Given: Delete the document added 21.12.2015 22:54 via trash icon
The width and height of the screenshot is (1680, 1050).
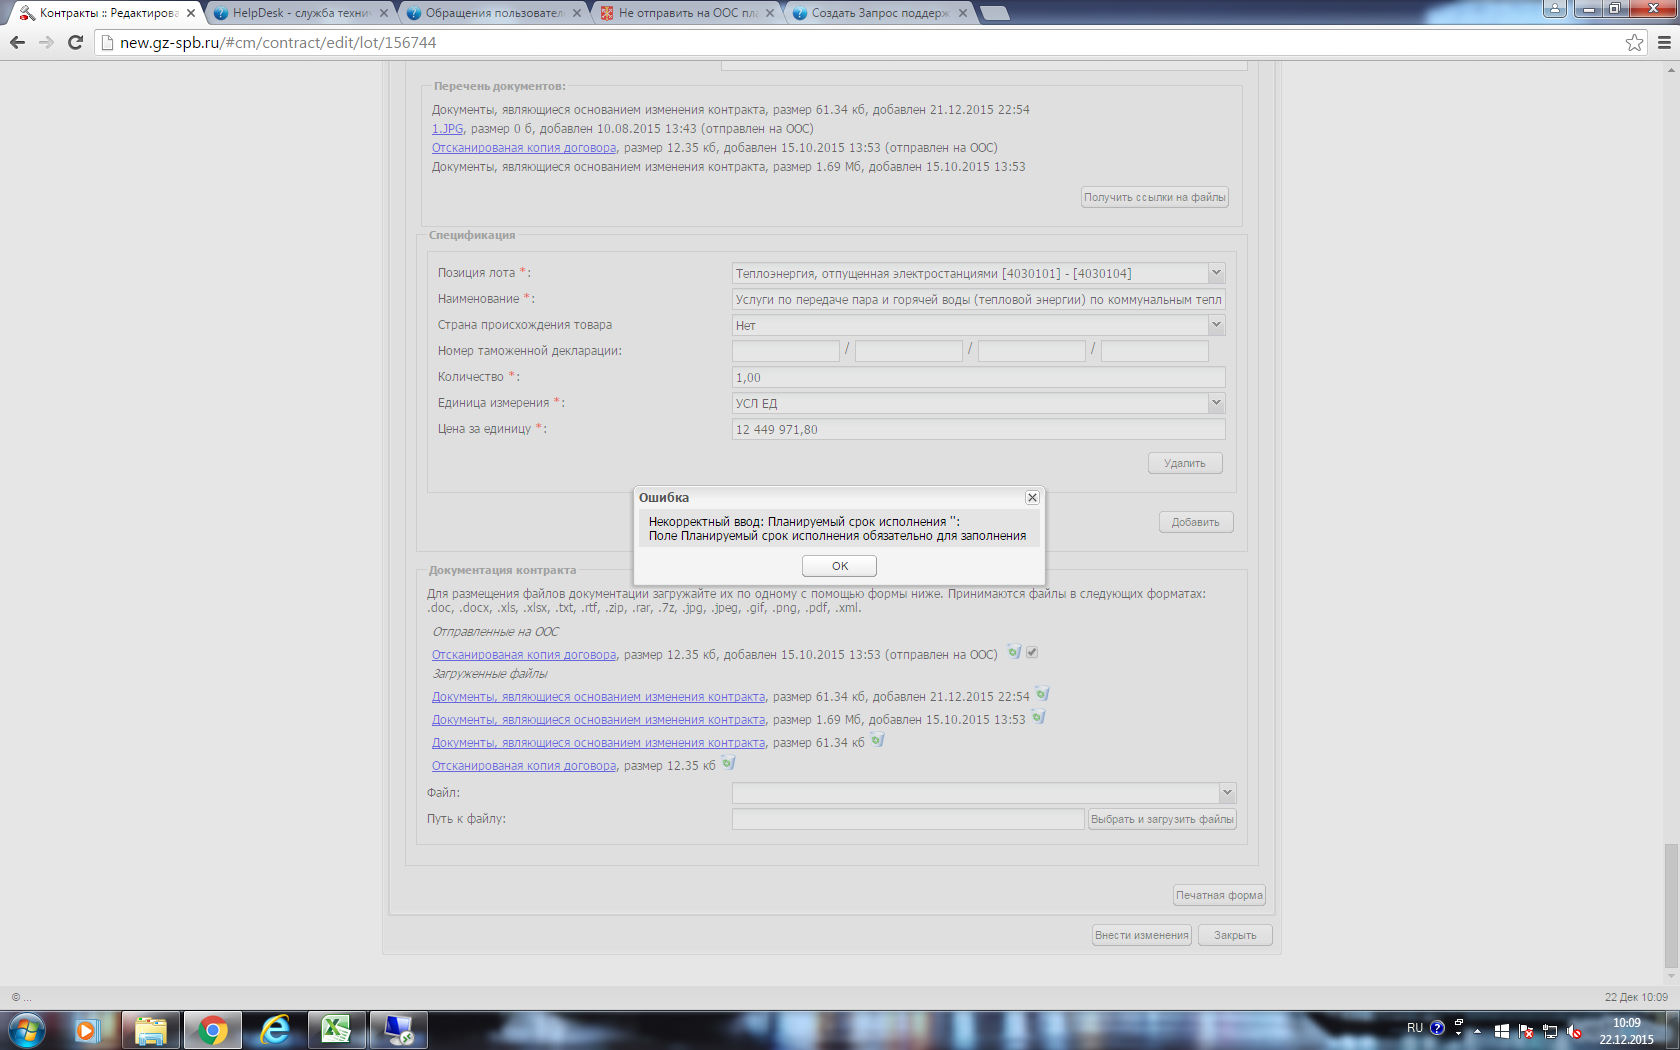Looking at the screenshot, I should [1042, 694].
